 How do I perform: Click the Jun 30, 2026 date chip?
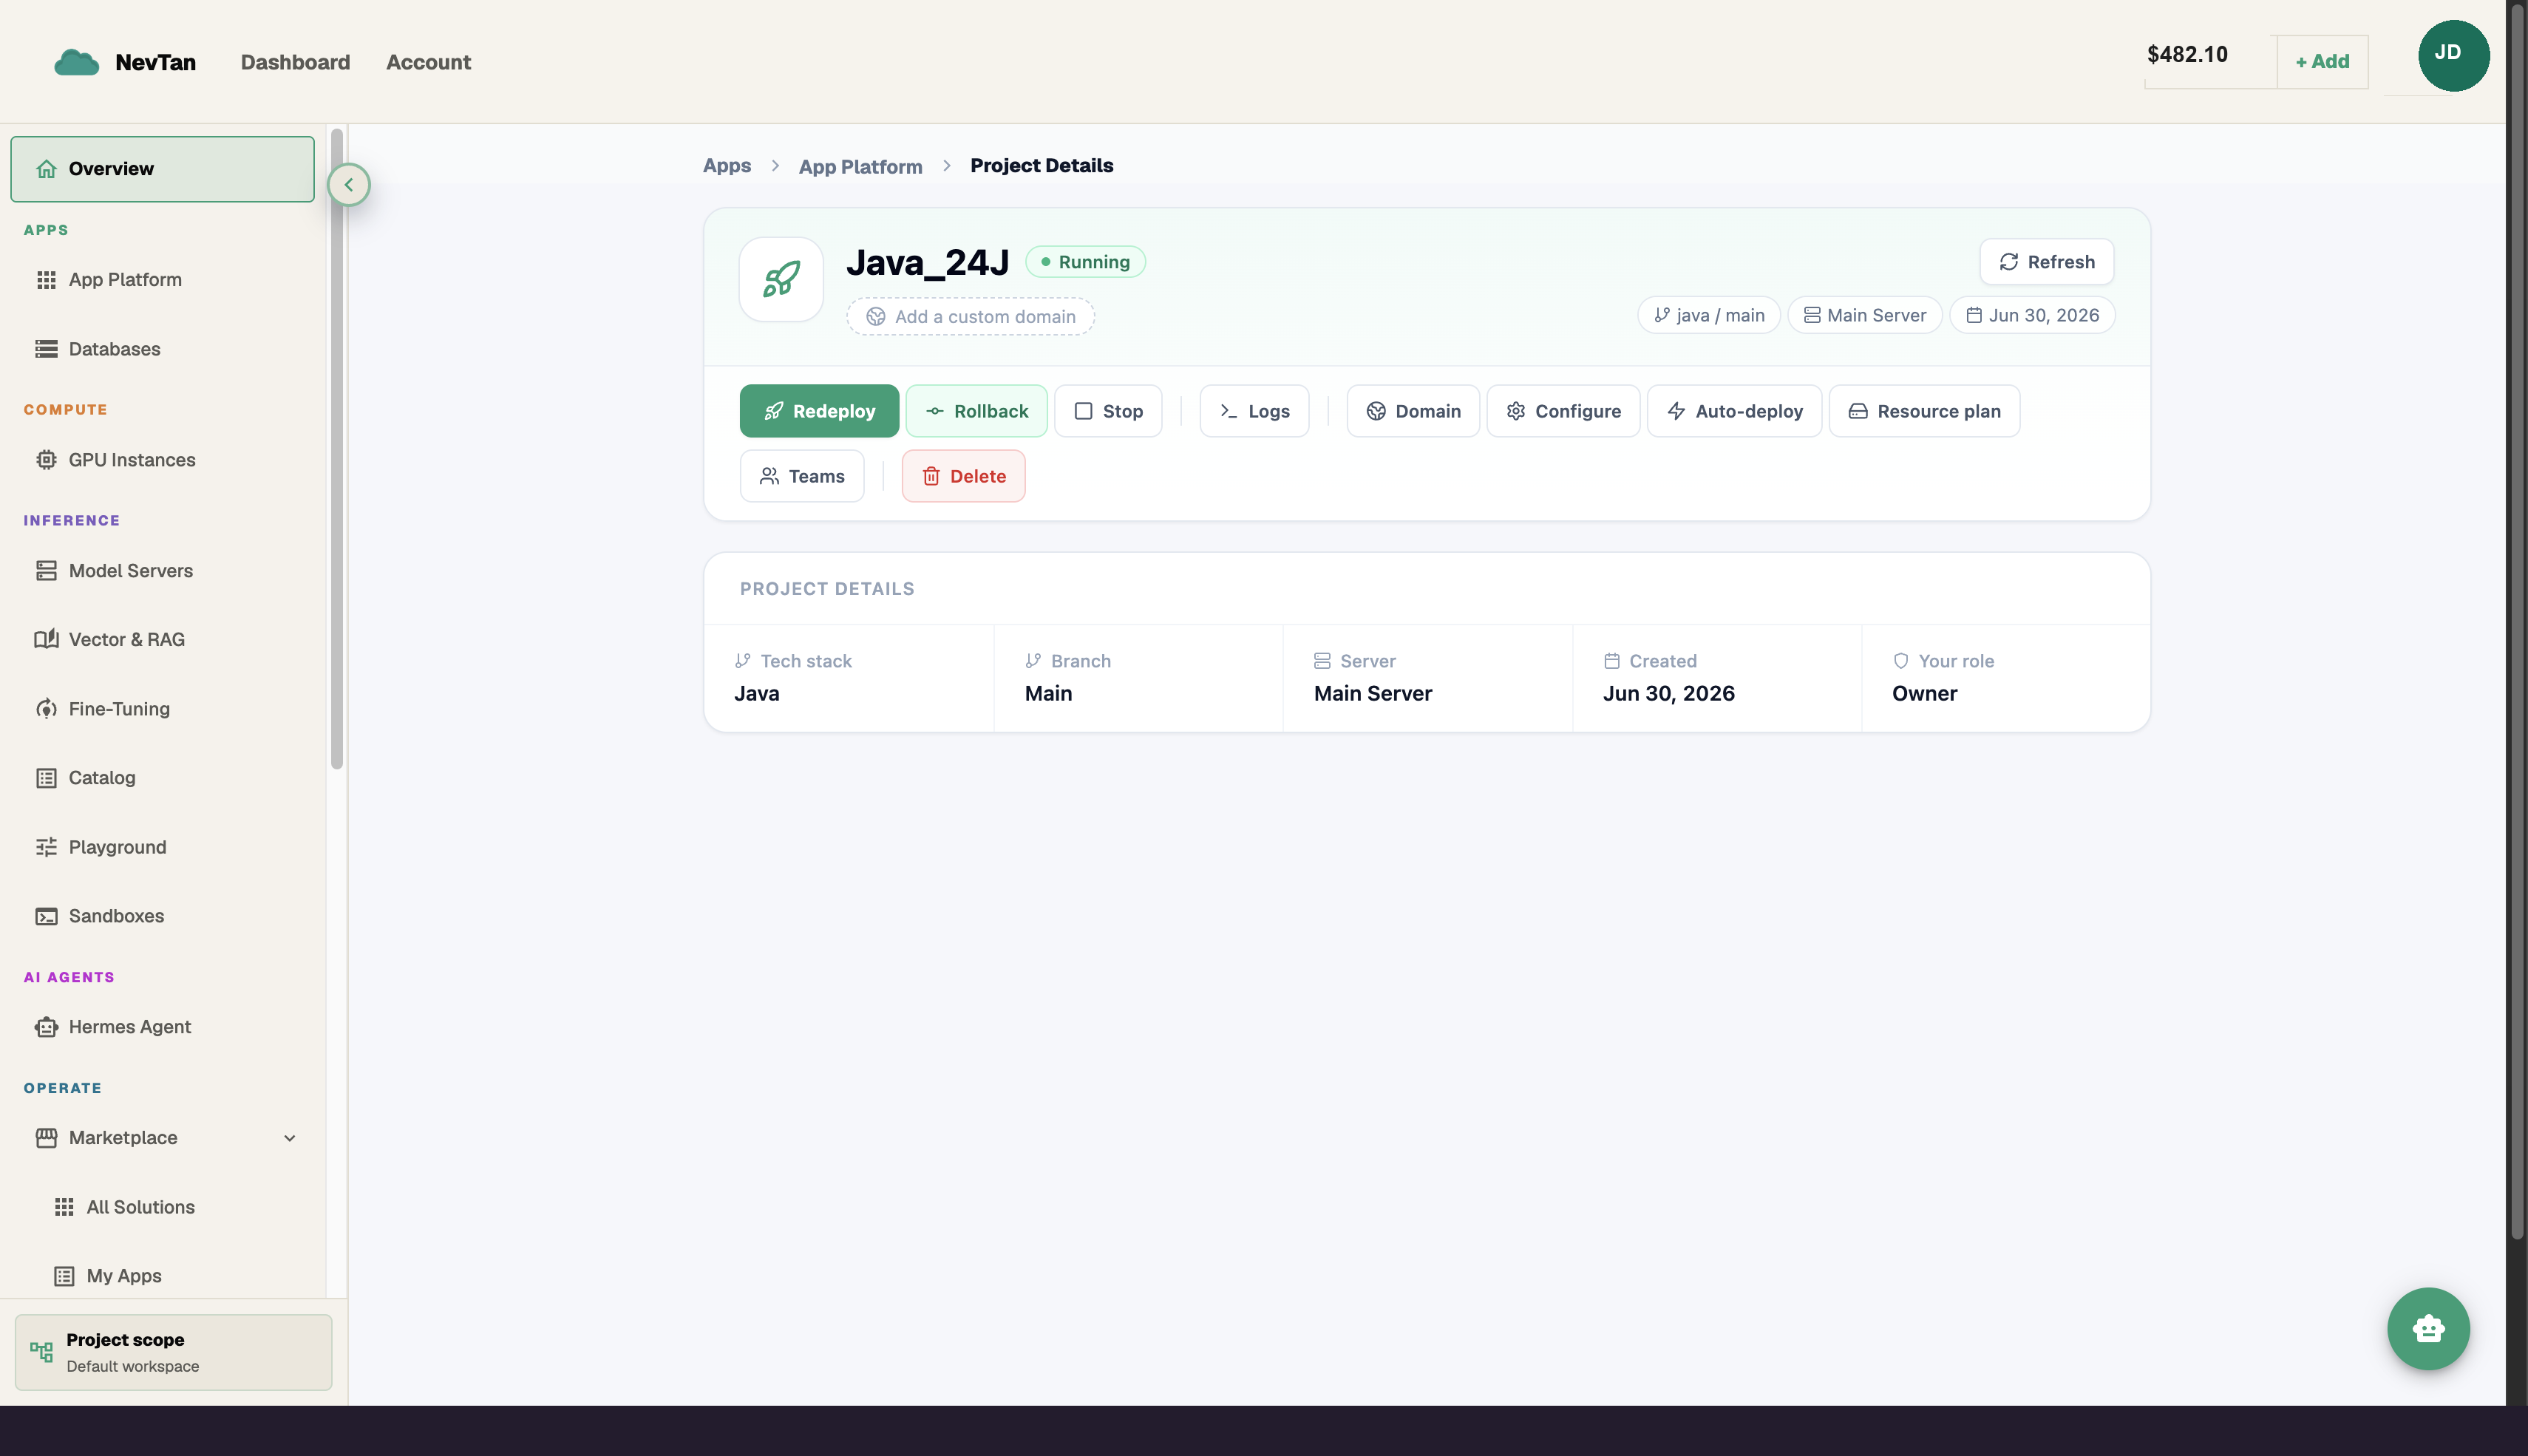coord(2032,315)
